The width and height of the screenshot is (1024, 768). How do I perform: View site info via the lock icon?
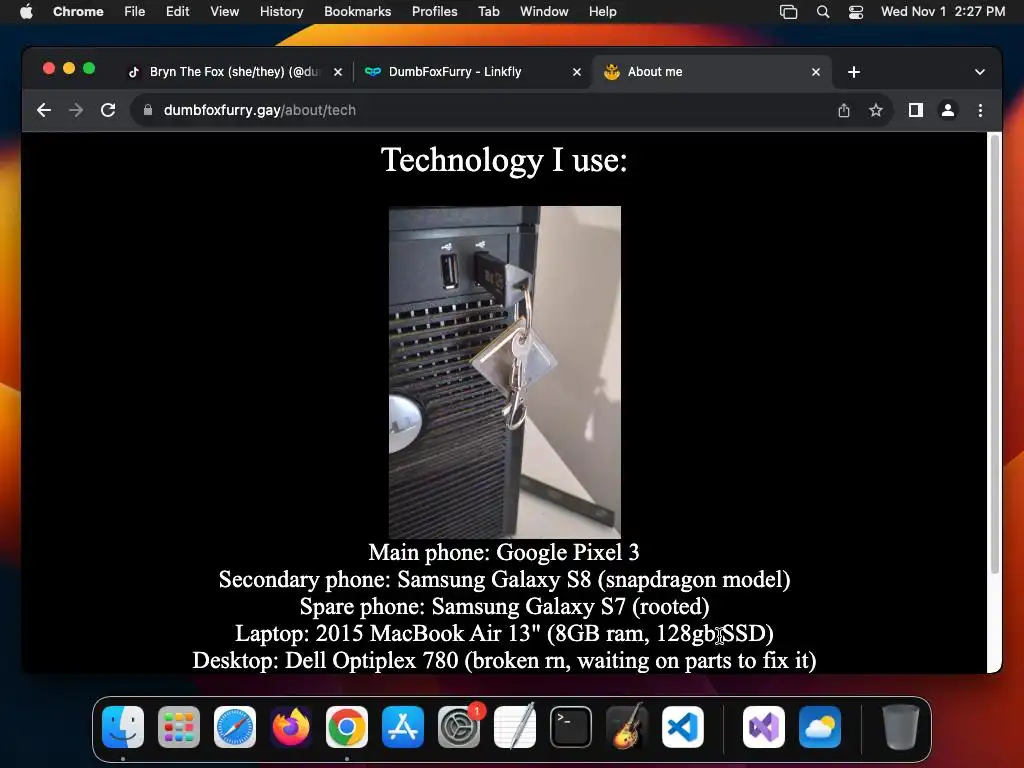click(148, 110)
